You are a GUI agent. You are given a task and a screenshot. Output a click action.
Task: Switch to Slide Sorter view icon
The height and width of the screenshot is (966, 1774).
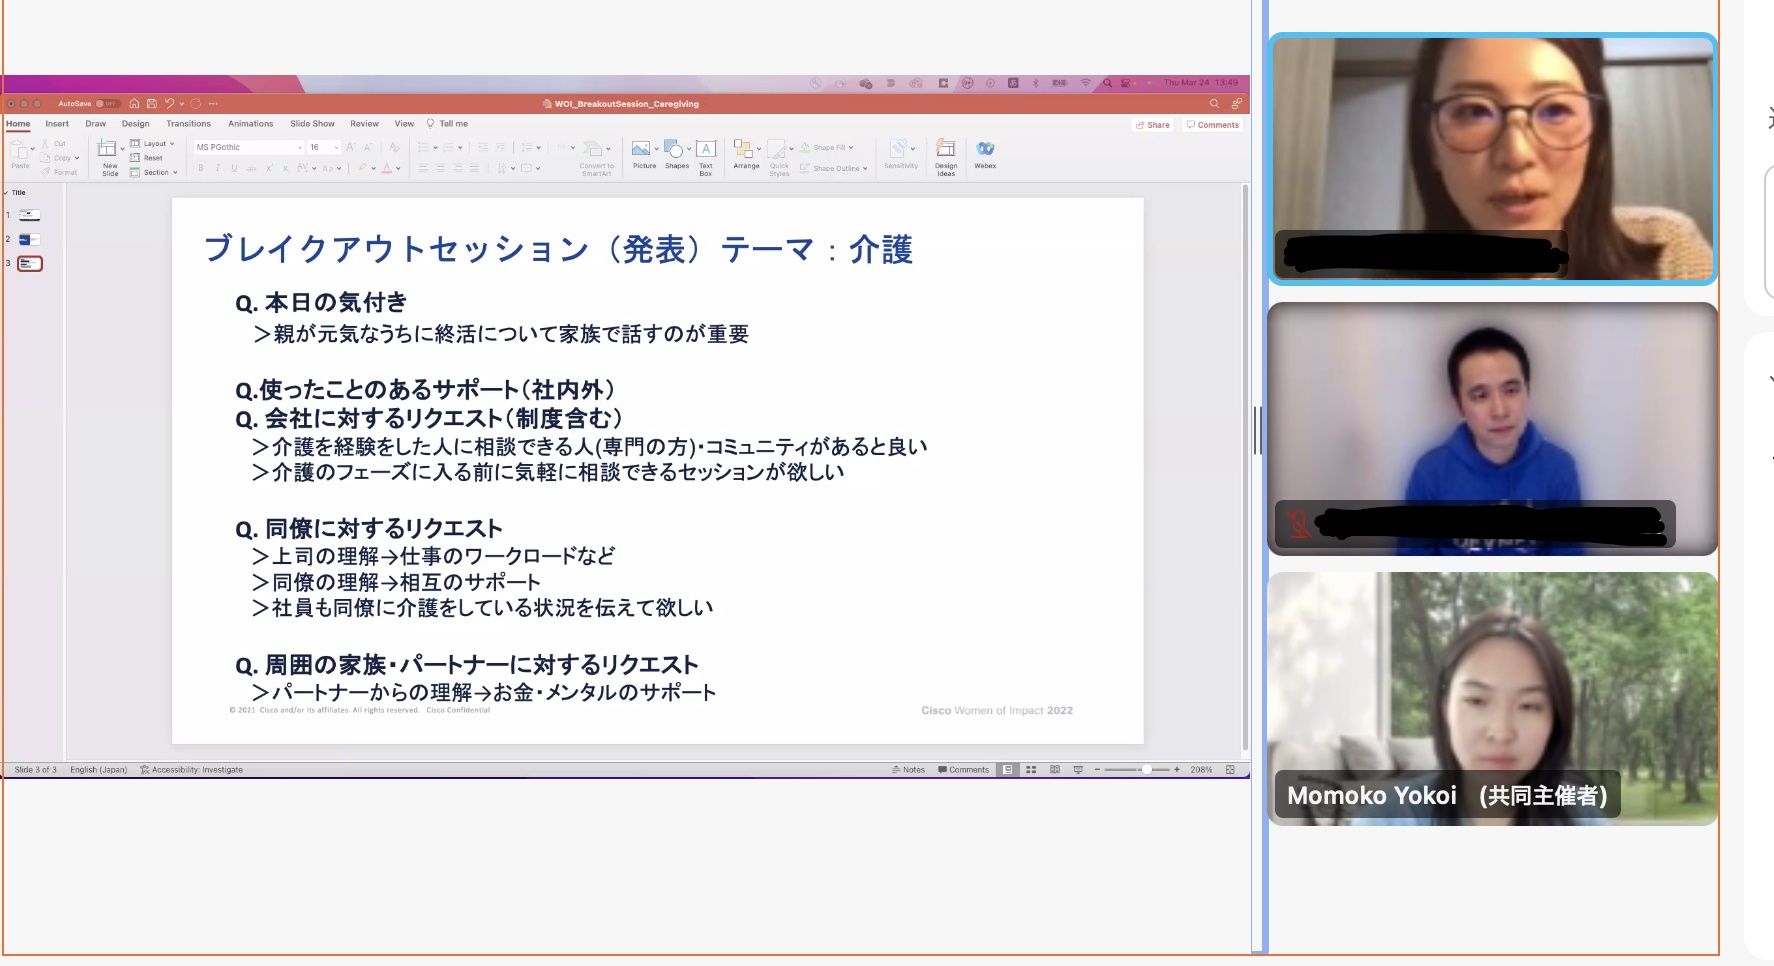coord(1031,770)
